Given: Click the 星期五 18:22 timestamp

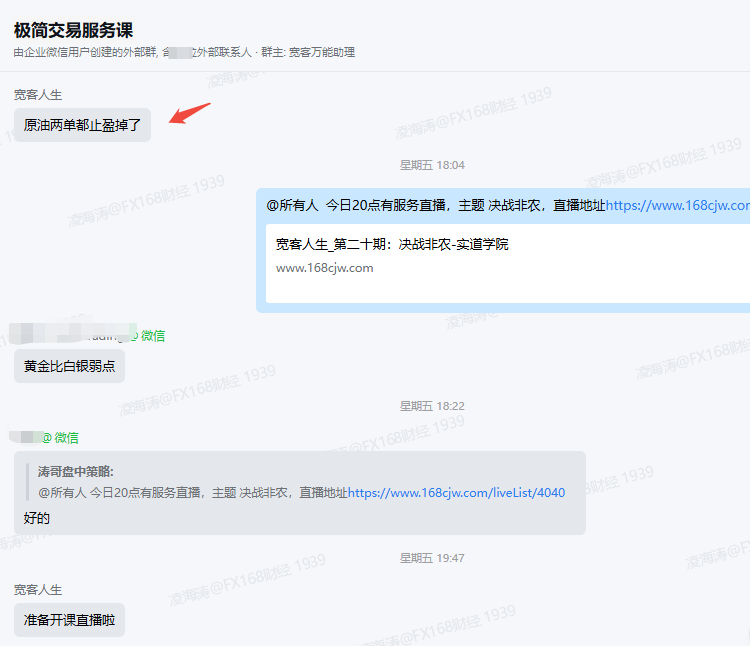Looking at the screenshot, I should pos(432,406).
